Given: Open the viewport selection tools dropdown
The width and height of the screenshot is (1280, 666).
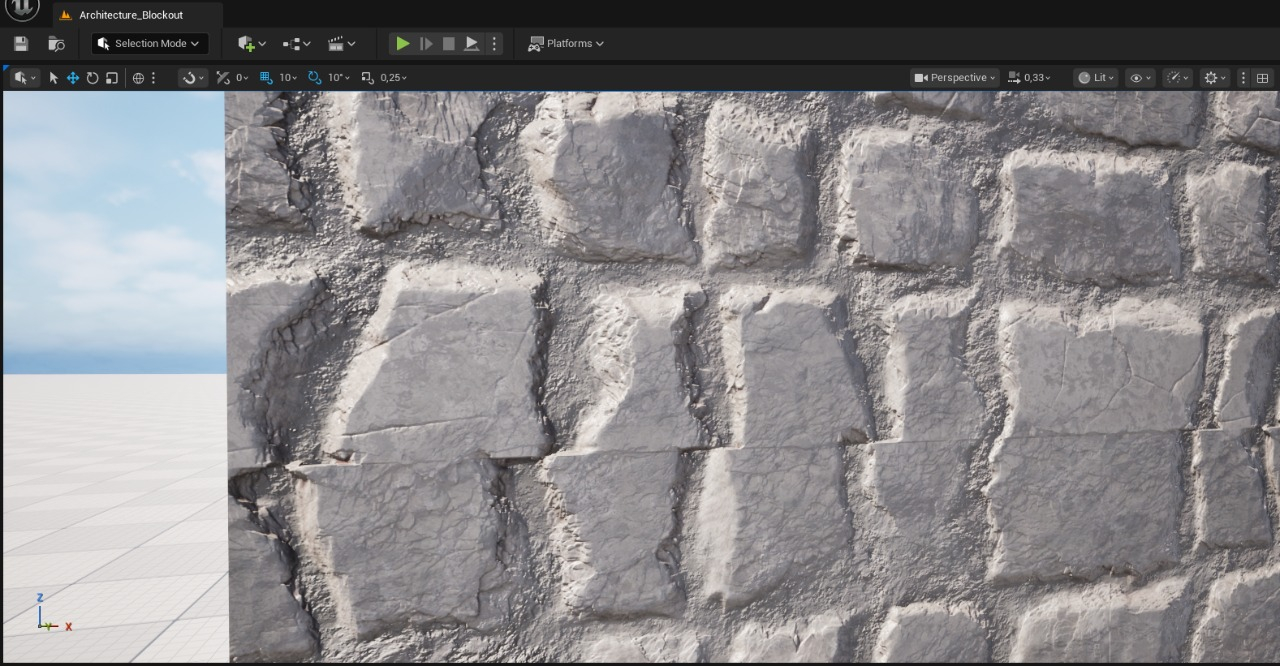Looking at the screenshot, I should [x=25, y=77].
